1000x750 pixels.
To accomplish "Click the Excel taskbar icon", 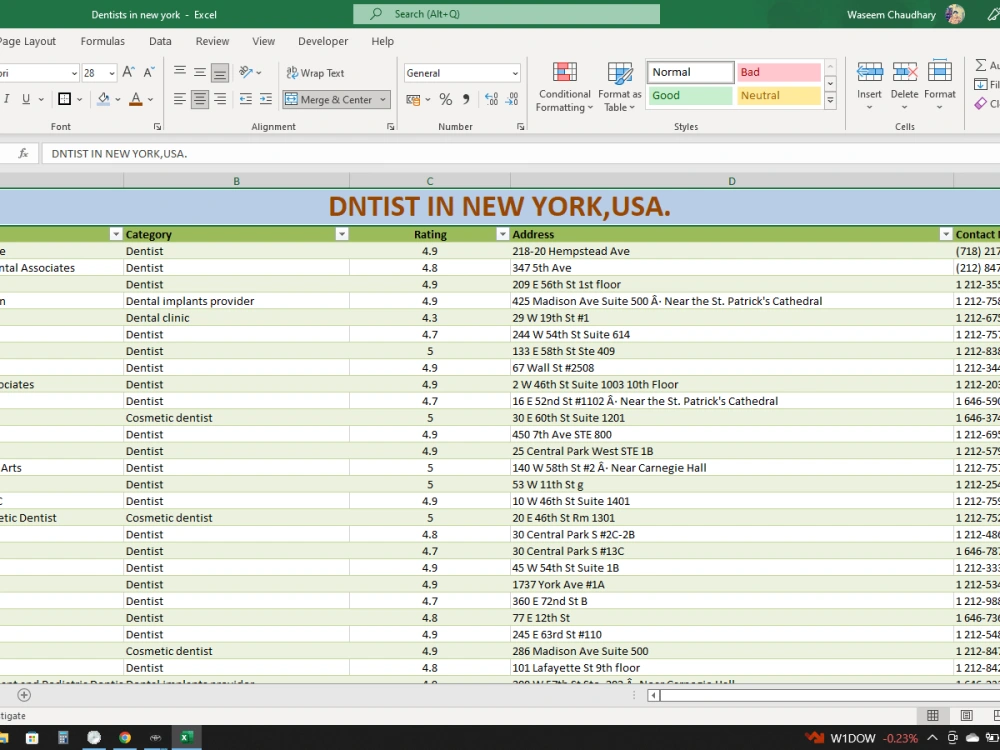I will (x=186, y=738).
